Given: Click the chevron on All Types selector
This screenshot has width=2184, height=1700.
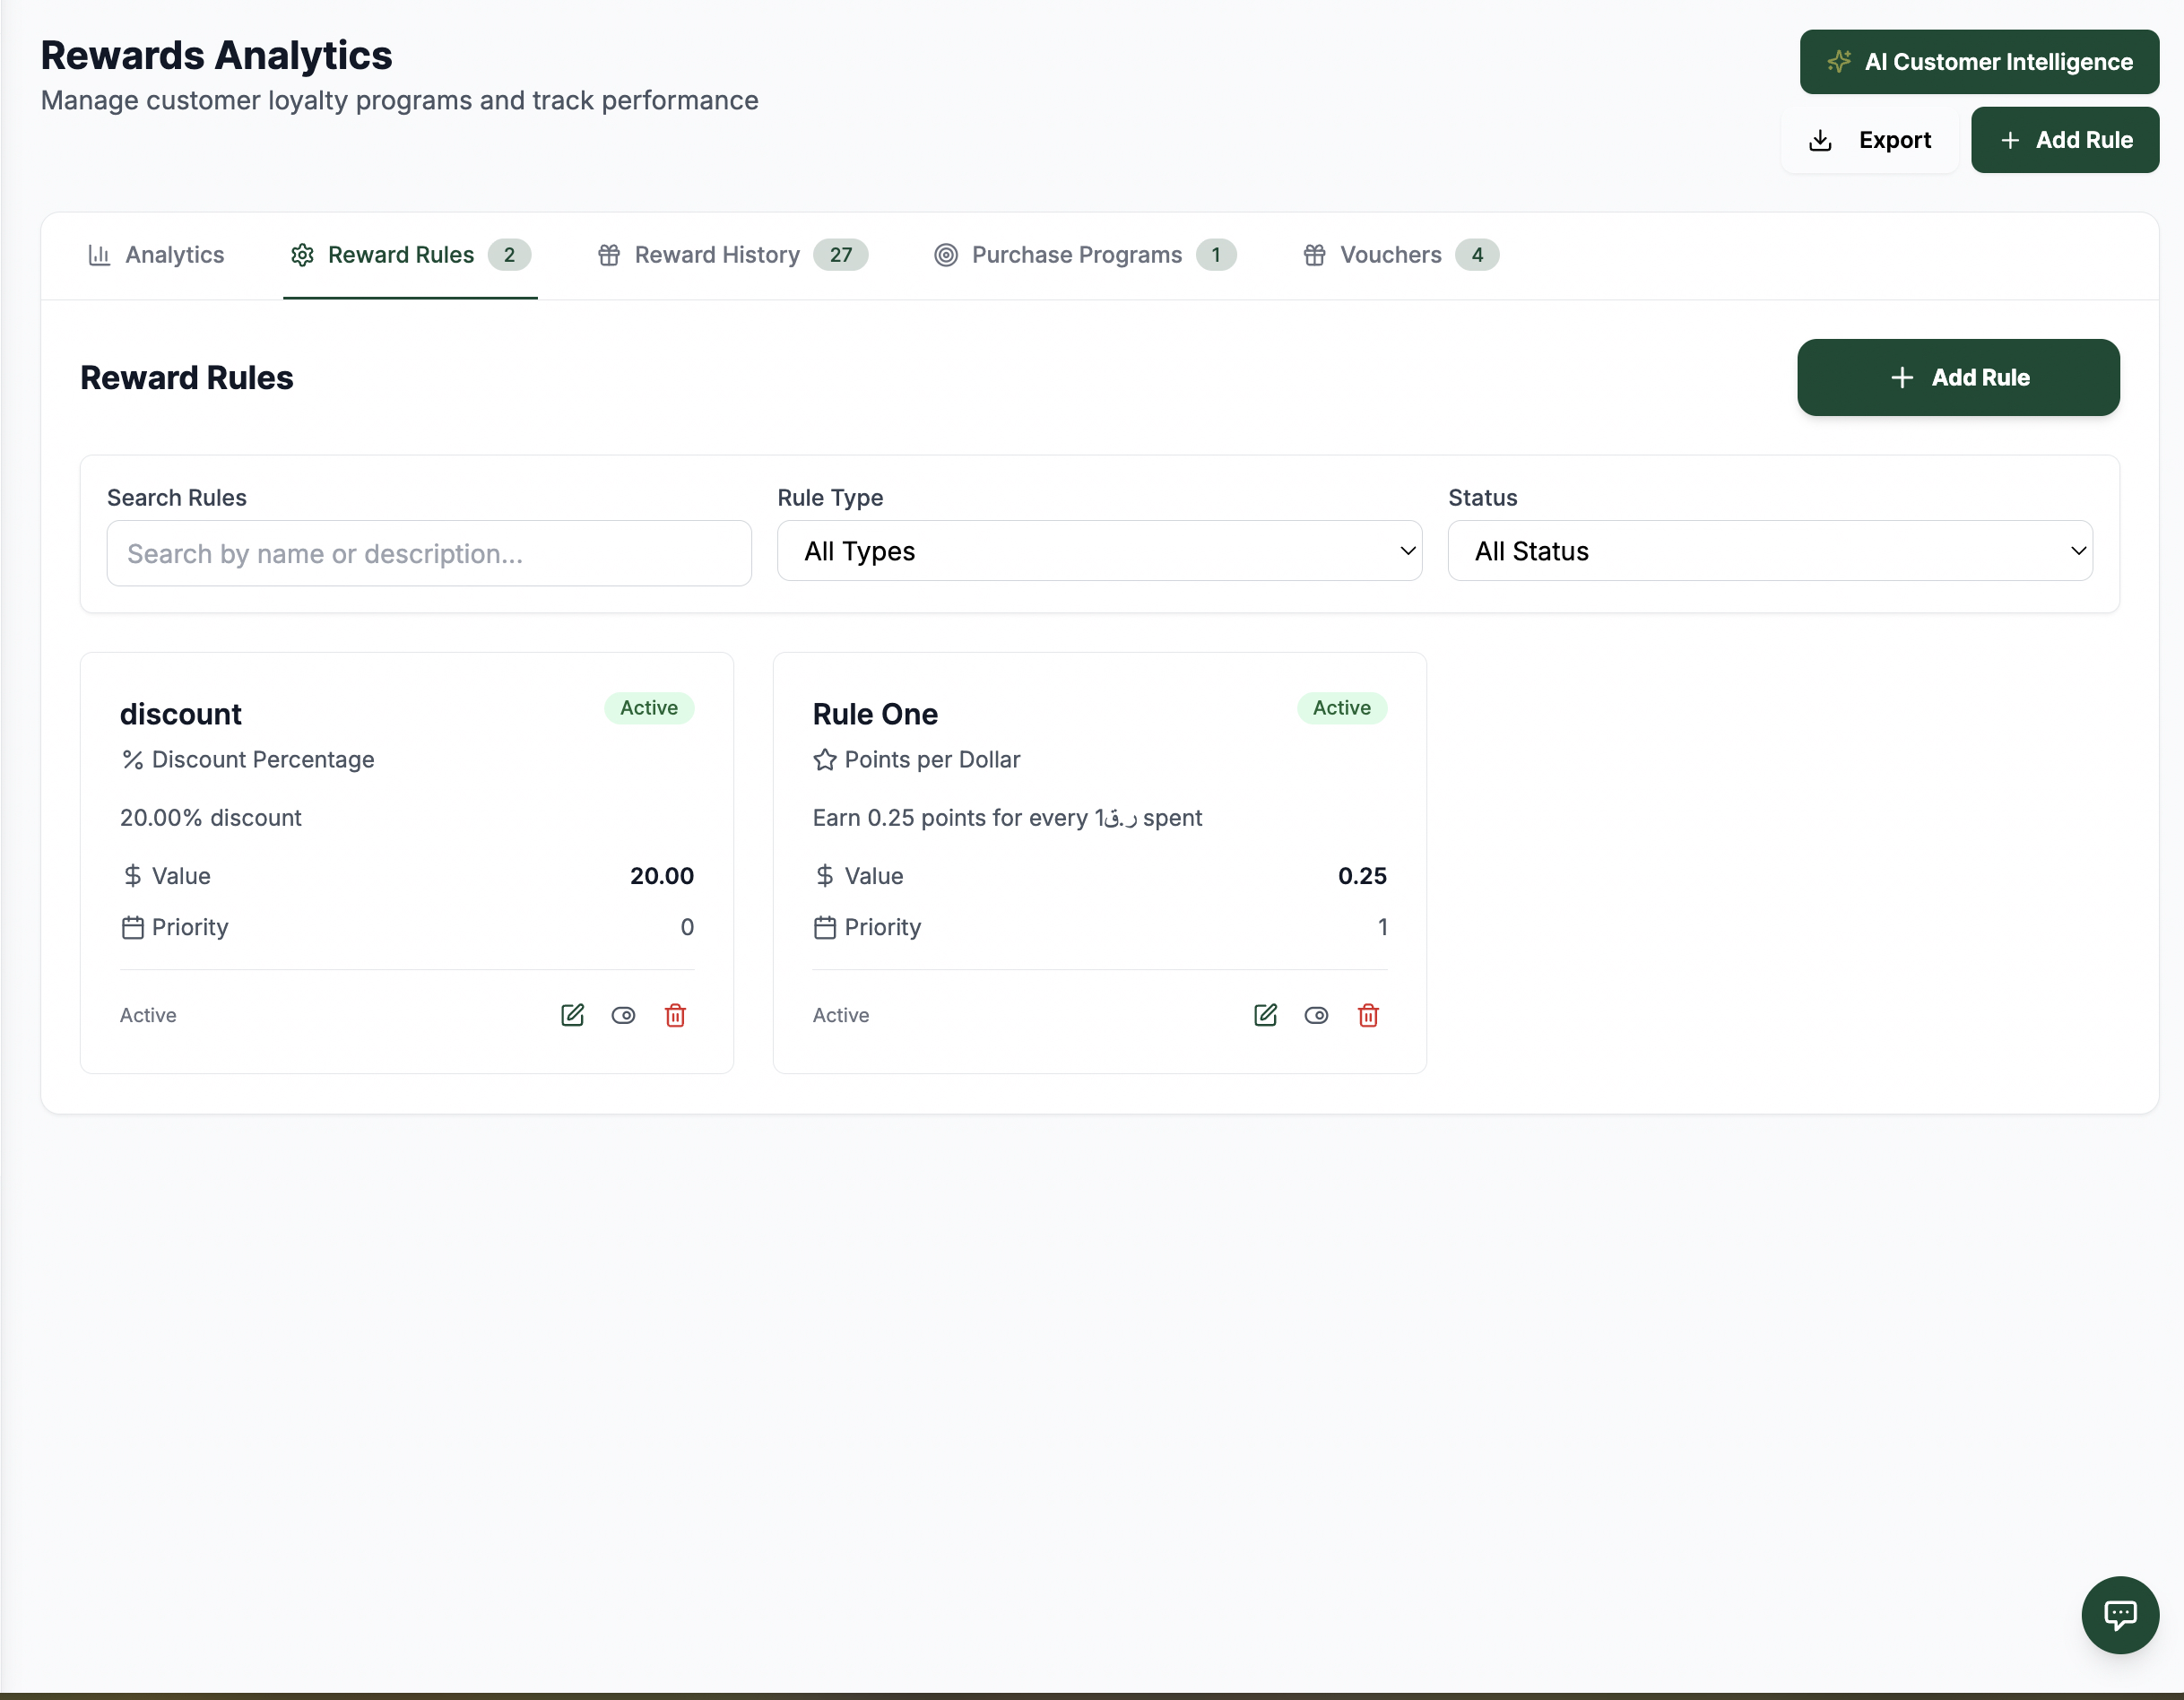Looking at the screenshot, I should coord(1407,551).
